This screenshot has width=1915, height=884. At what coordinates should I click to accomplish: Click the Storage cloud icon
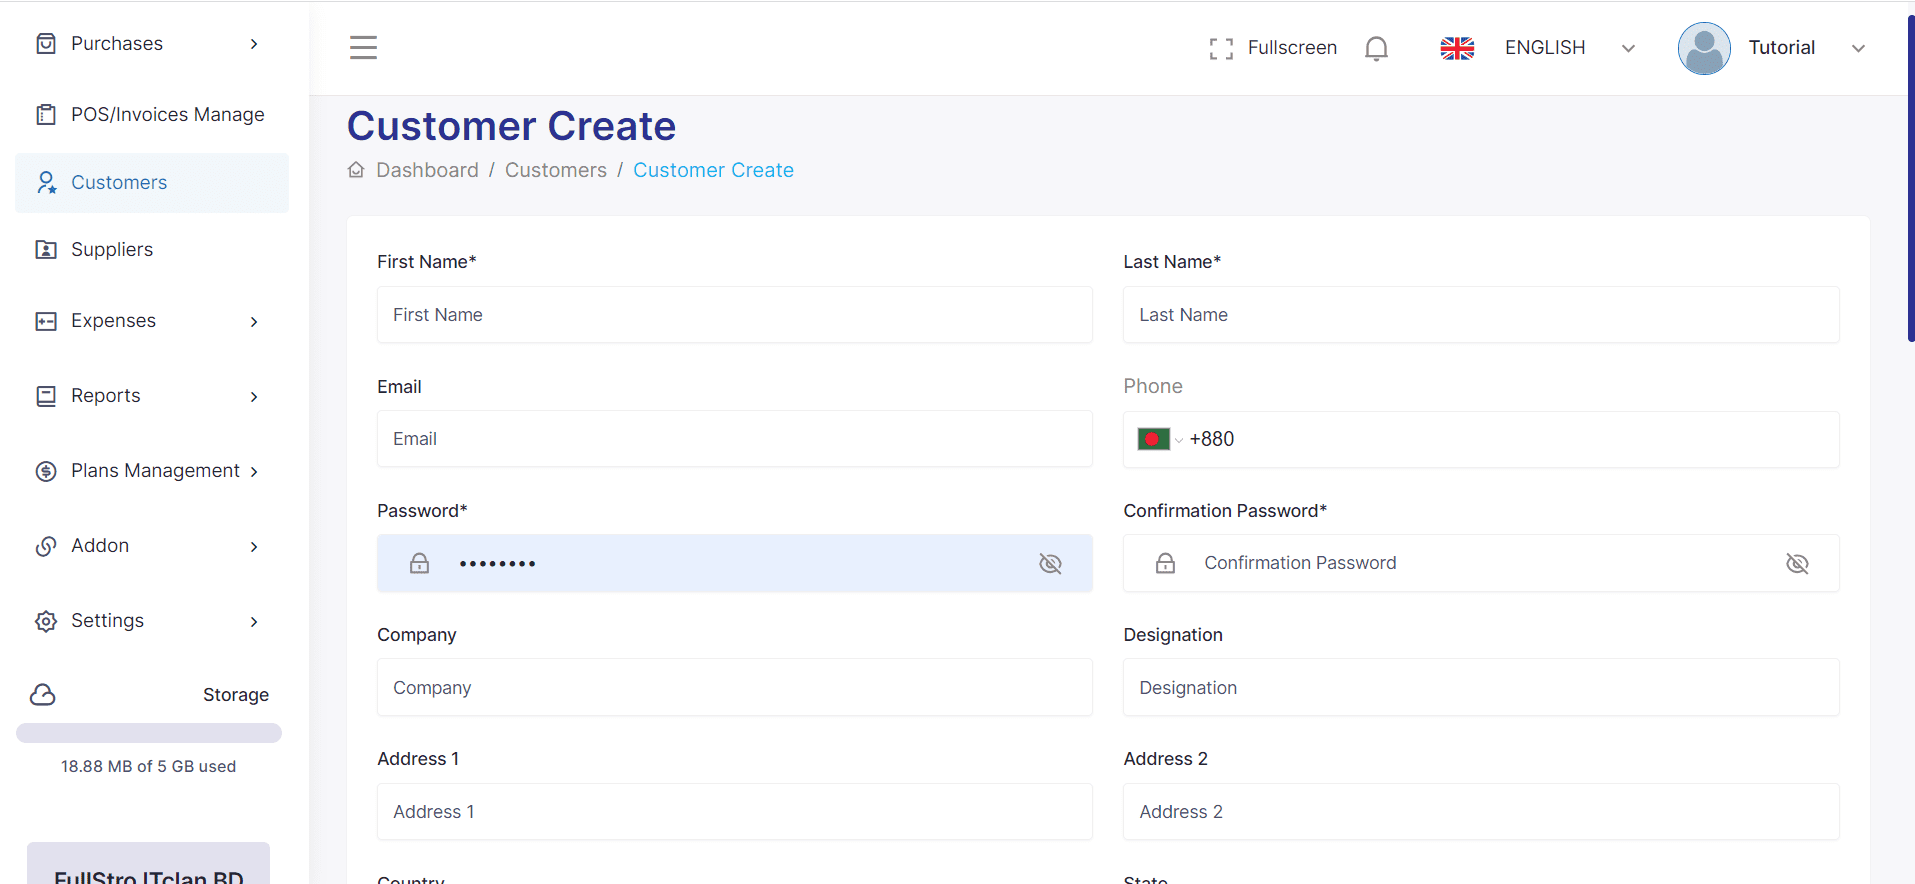43,695
